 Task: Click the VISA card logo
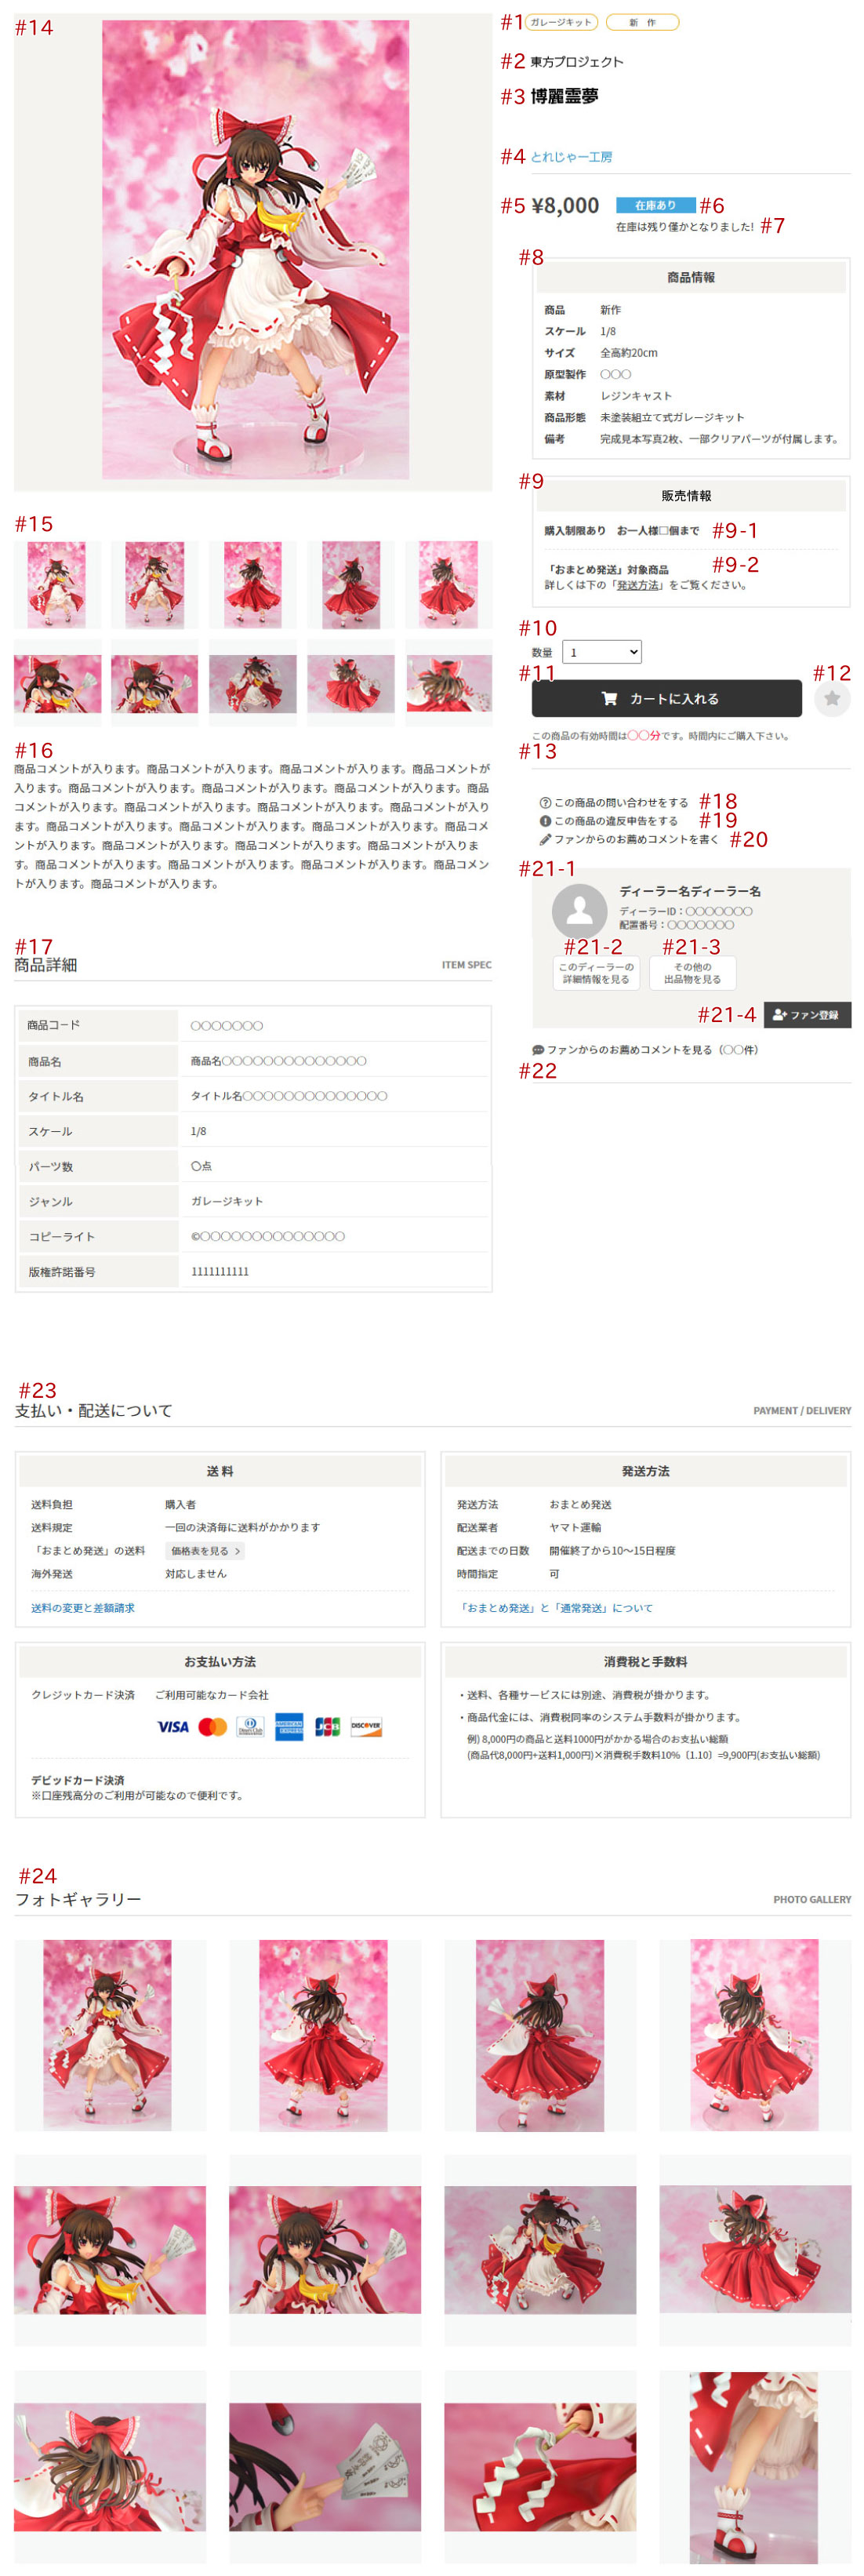[173, 1726]
